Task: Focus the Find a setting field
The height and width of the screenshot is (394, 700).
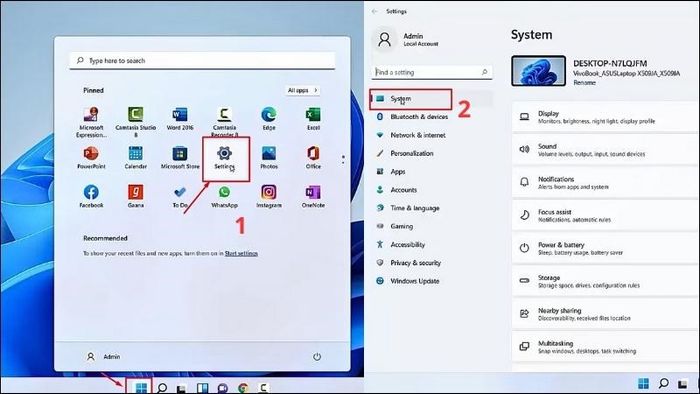Action: click(x=432, y=72)
